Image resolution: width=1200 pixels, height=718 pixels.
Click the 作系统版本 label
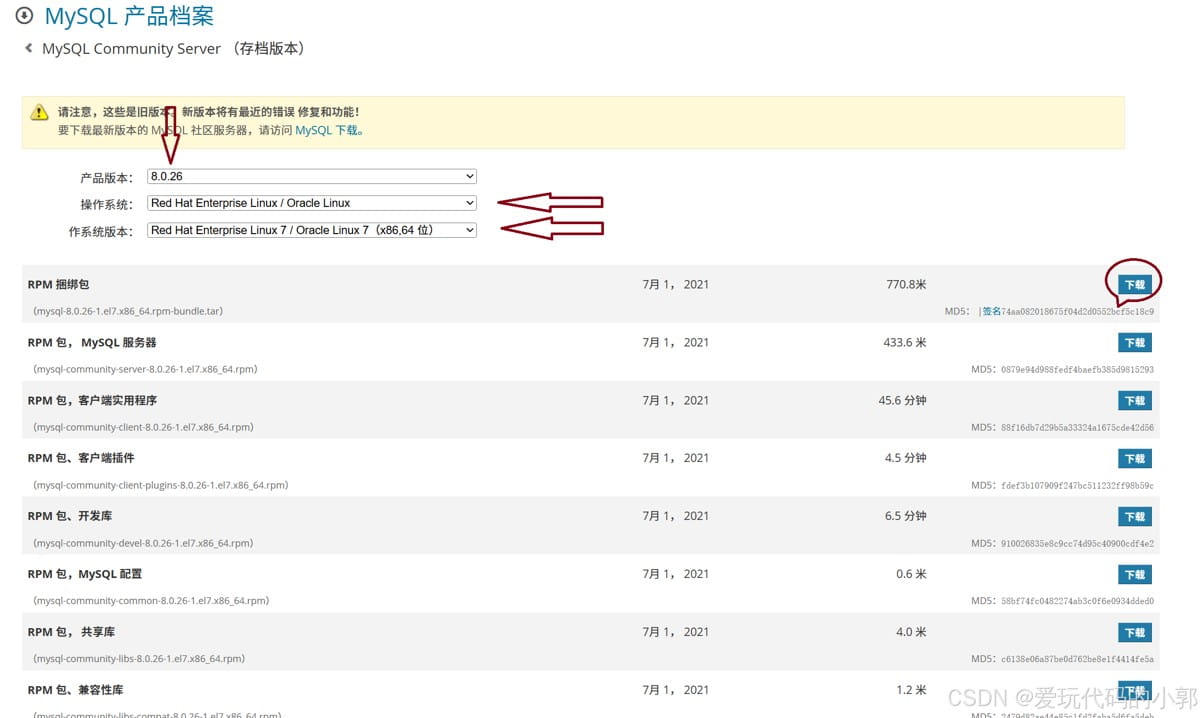tap(100, 231)
